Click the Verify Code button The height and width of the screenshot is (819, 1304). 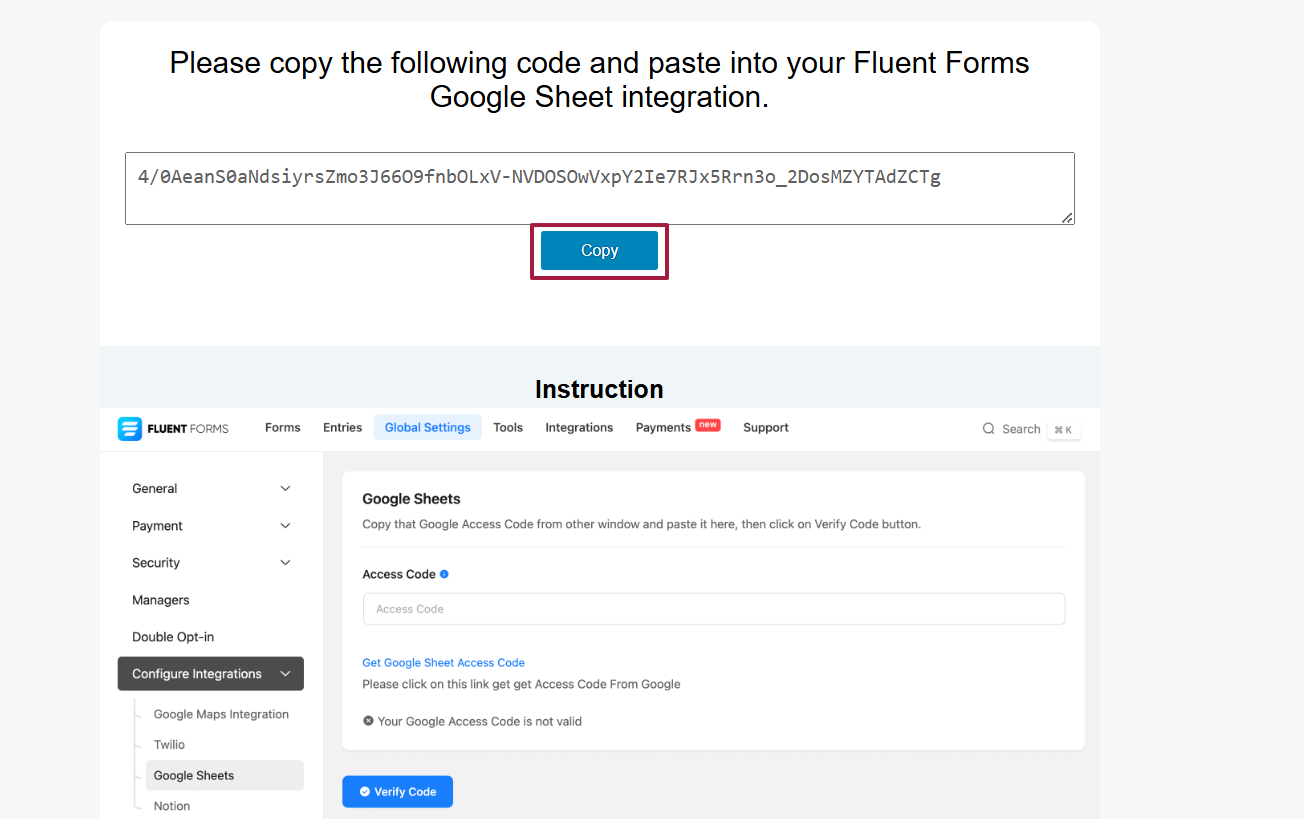[x=397, y=792]
